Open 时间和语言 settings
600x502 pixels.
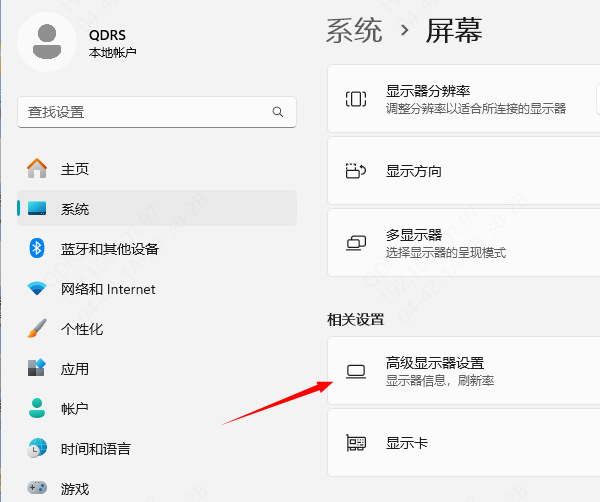(157, 448)
